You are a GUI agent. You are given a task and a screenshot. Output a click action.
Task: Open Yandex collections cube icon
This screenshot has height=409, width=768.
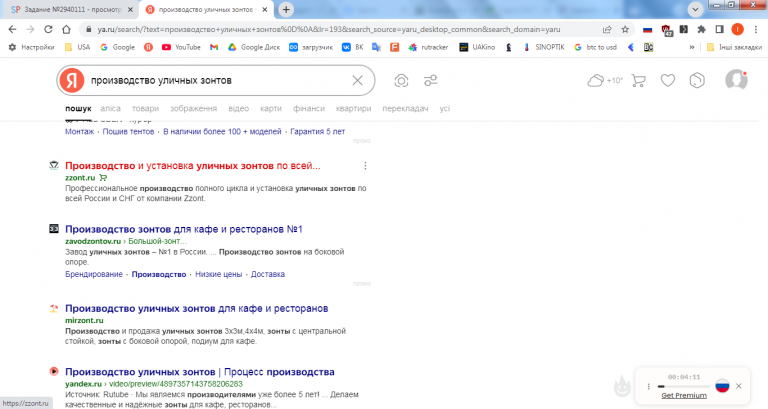tap(697, 80)
